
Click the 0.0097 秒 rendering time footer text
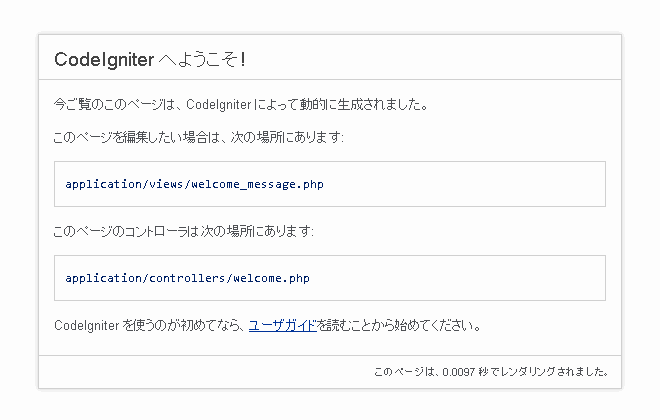491,372
